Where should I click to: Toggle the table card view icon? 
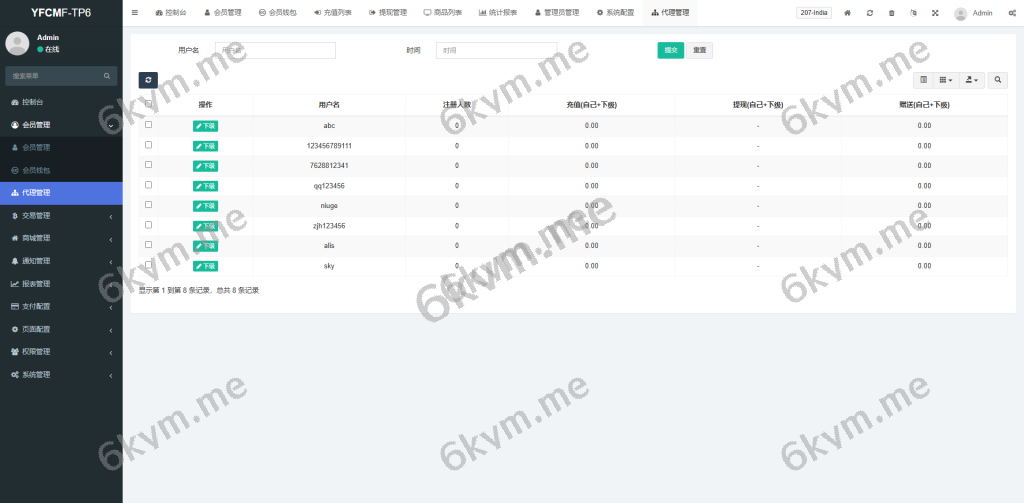point(923,80)
